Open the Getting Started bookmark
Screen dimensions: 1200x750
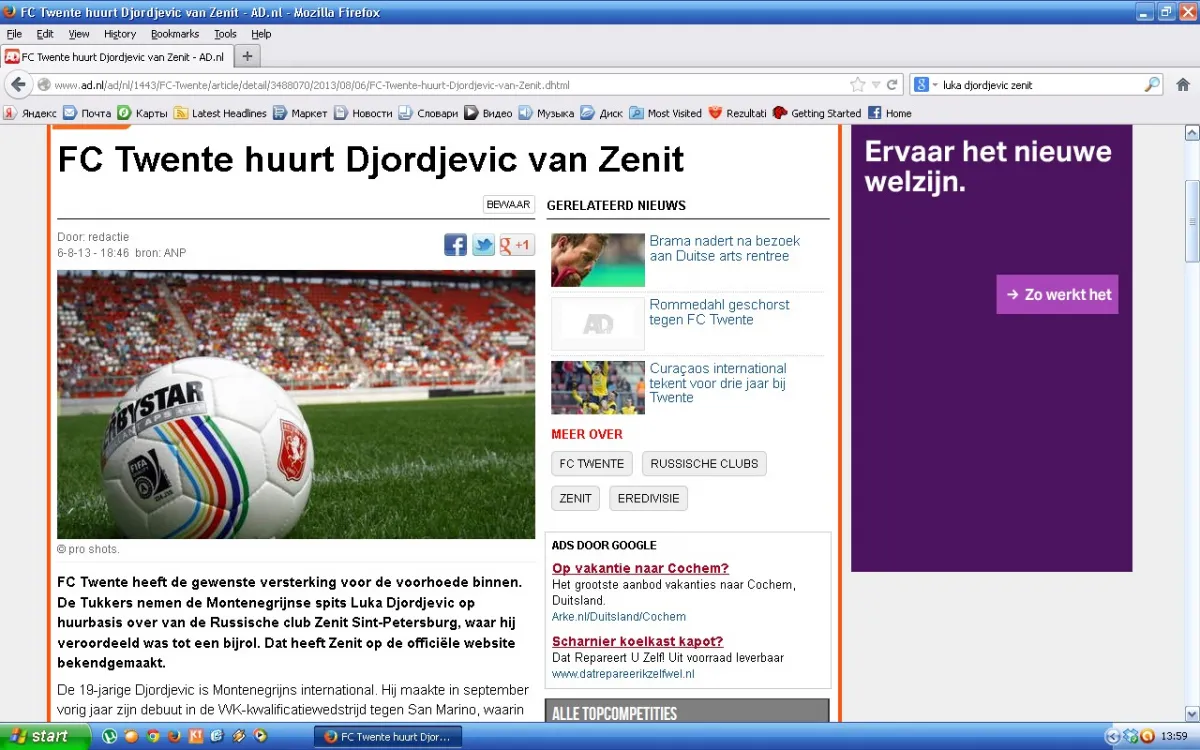click(x=817, y=113)
